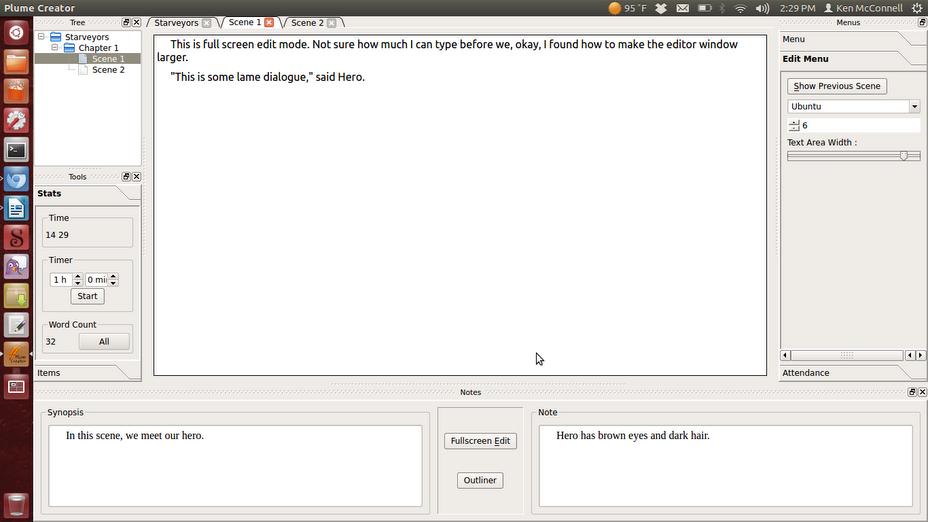The image size is (928, 522).
Task: Open Dropbox indicator in top panel
Action: [x=661, y=8]
